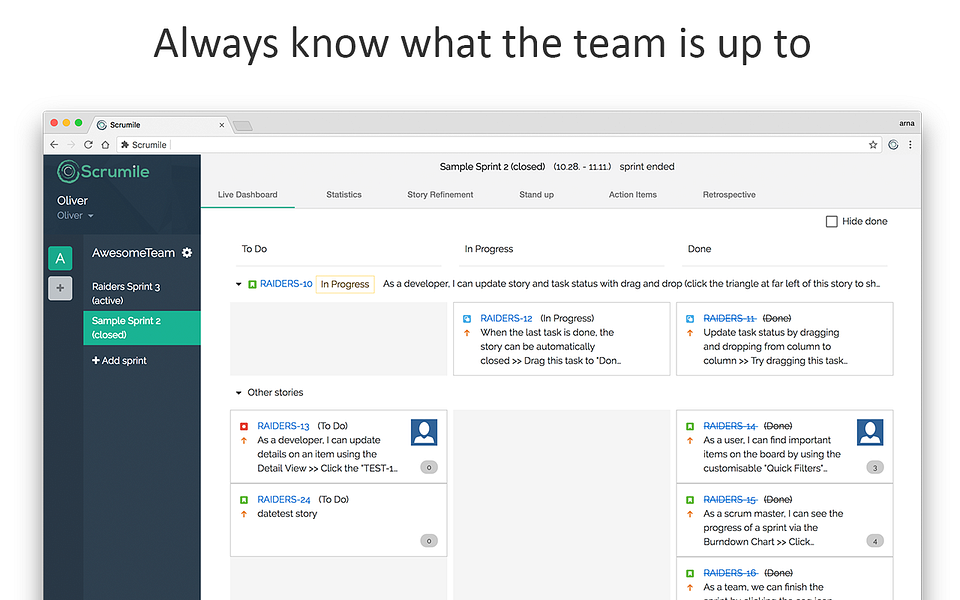Open the browser three-dot menu

(910, 144)
